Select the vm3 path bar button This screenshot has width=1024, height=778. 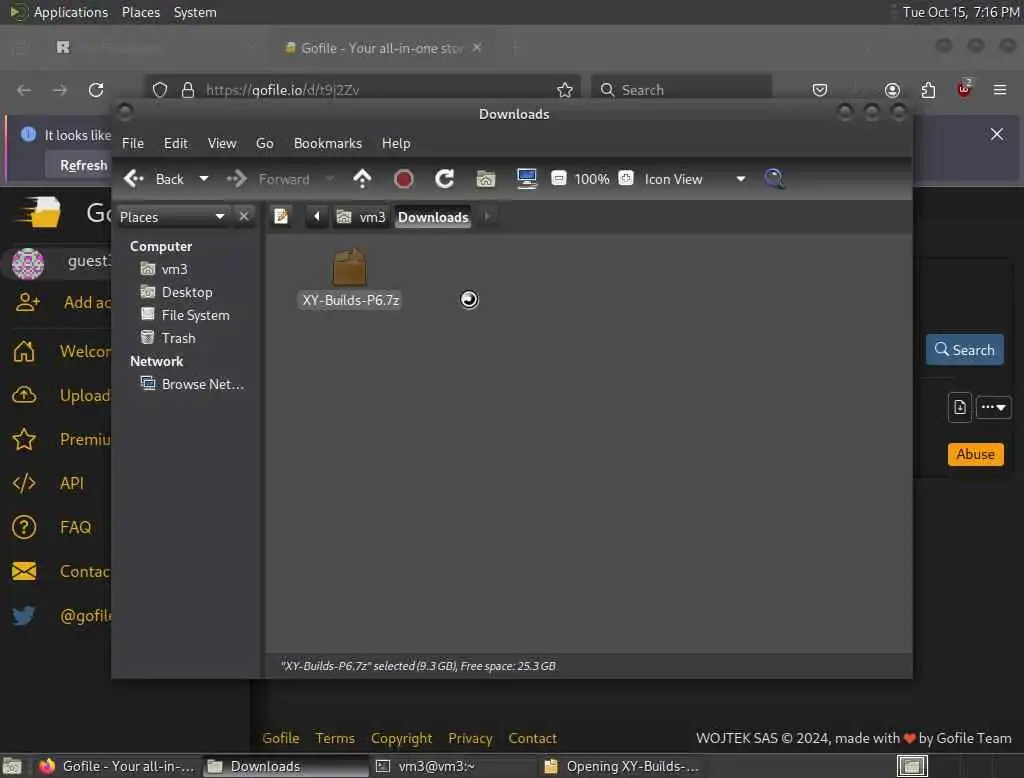(361, 217)
